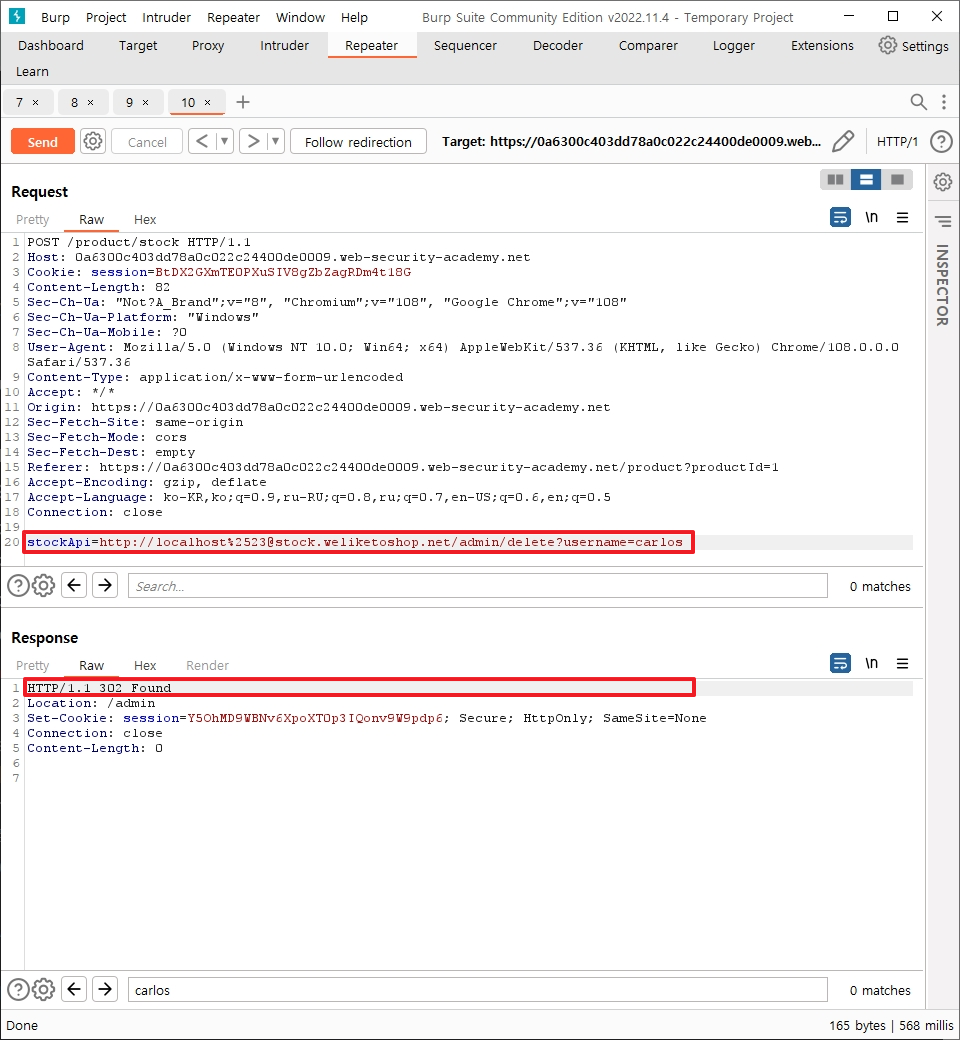
Task: Select tabbed layout view toggle
Action: click(897, 180)
